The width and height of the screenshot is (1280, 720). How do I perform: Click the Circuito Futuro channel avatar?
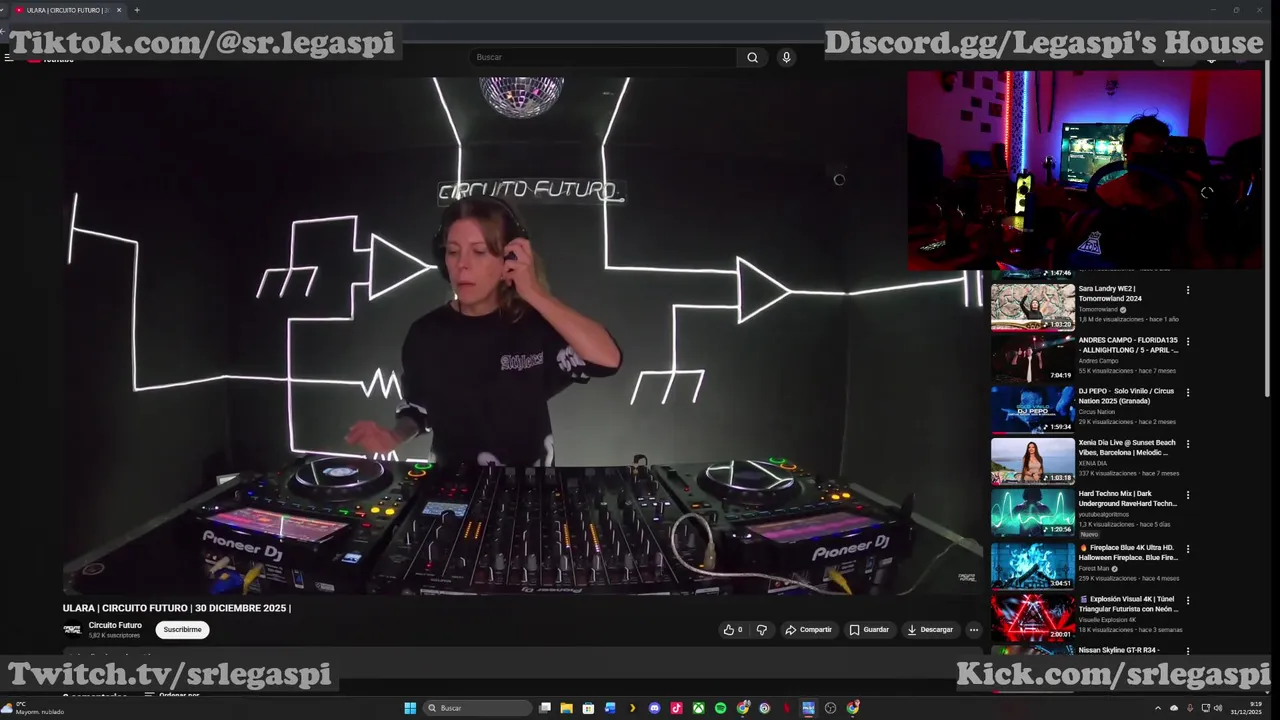(72, 629)
